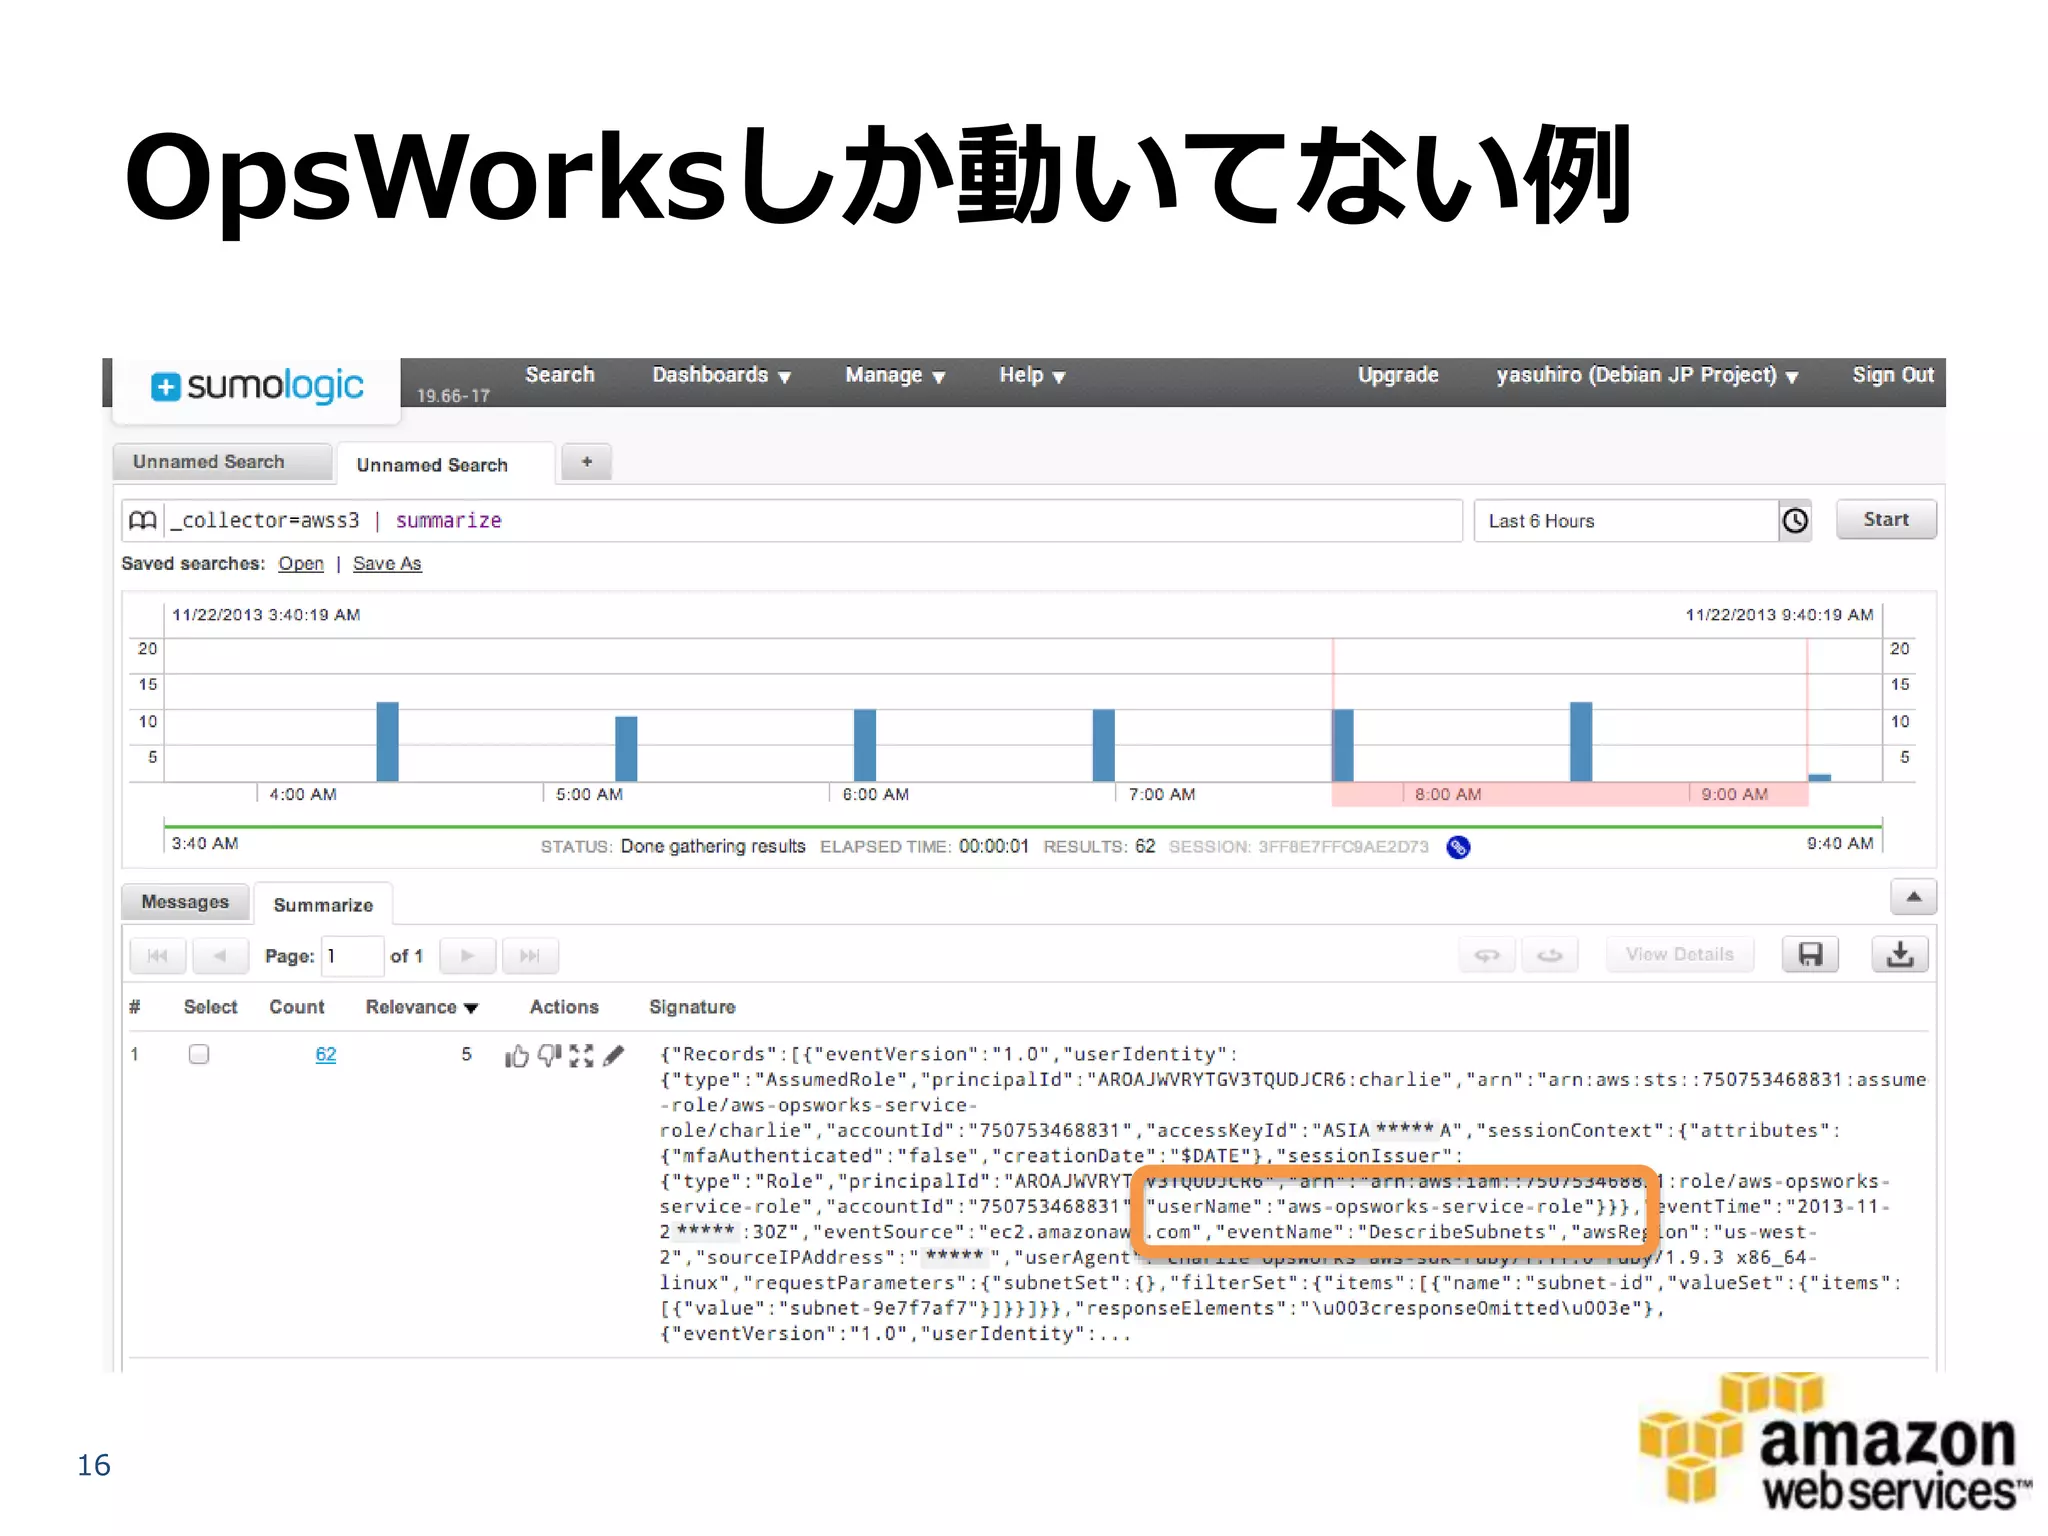The image size is (2048, 1536).
Task: Click the session link icon in status bar
Action: tap(1458, 847)
